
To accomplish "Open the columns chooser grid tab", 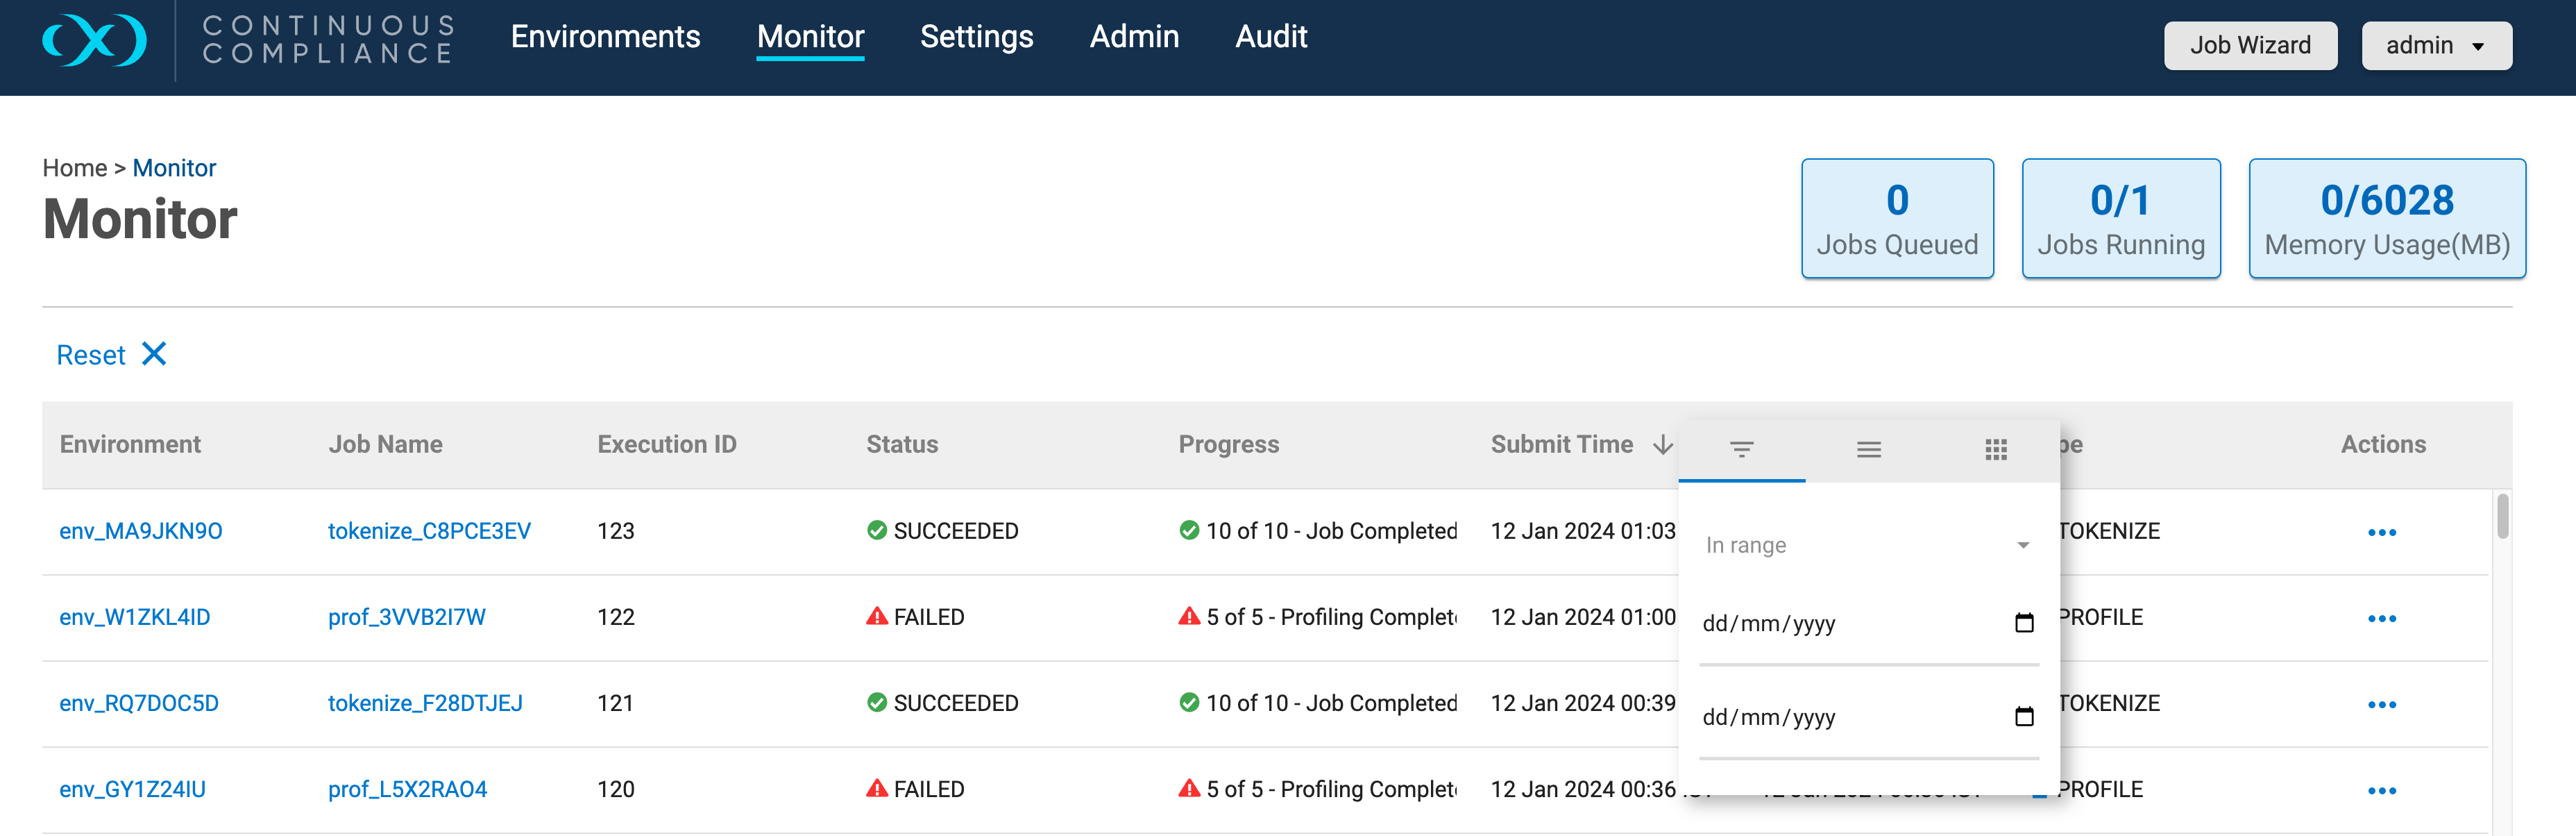I will coord(1995,450).
